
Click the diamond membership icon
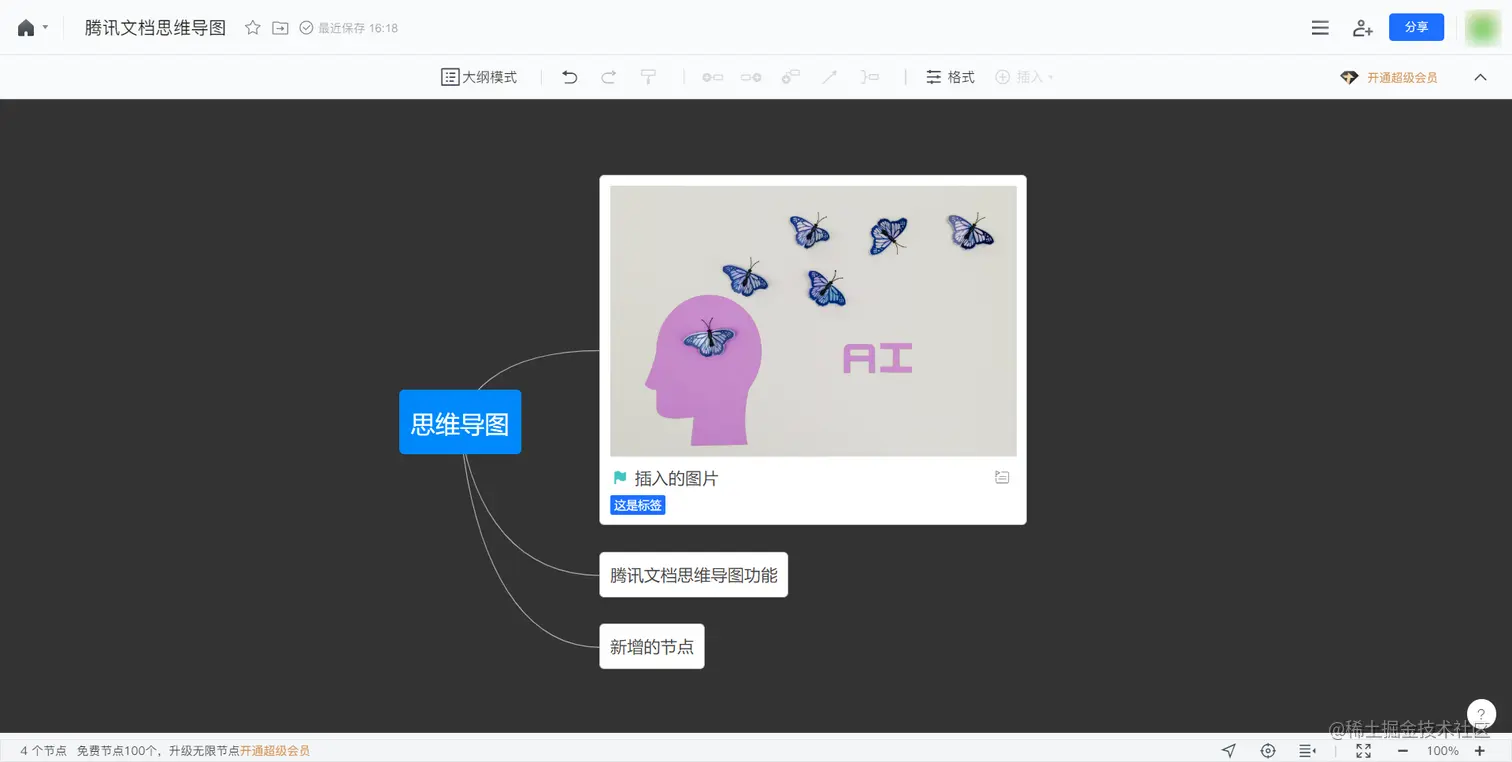click(1349, 77)
